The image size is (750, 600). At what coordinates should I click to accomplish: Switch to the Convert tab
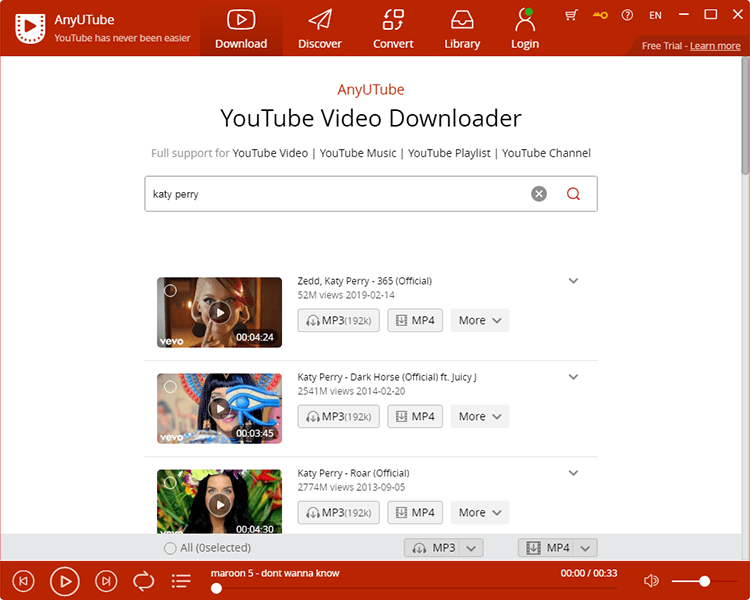[x=393, y=29]
